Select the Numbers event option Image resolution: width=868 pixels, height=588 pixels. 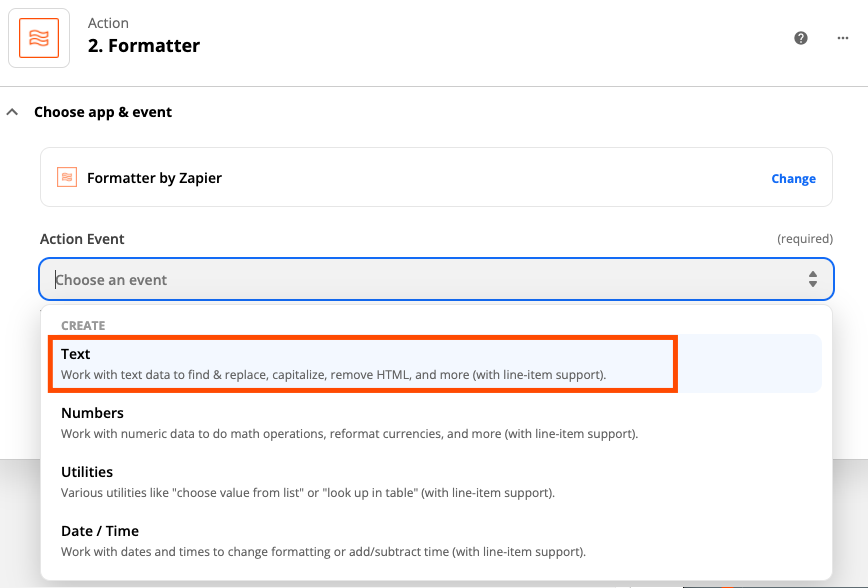coord(92,413)
